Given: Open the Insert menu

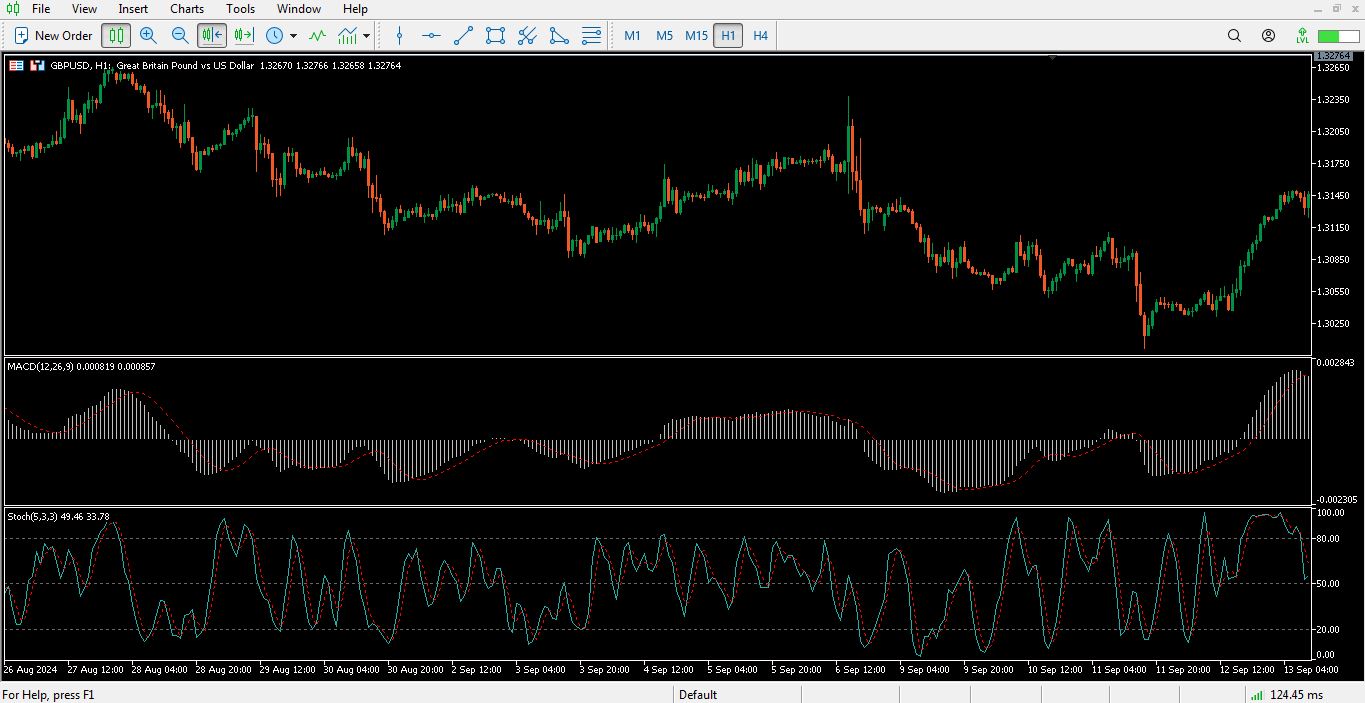Looking at the screenshot, I should (x=133, y=9).
